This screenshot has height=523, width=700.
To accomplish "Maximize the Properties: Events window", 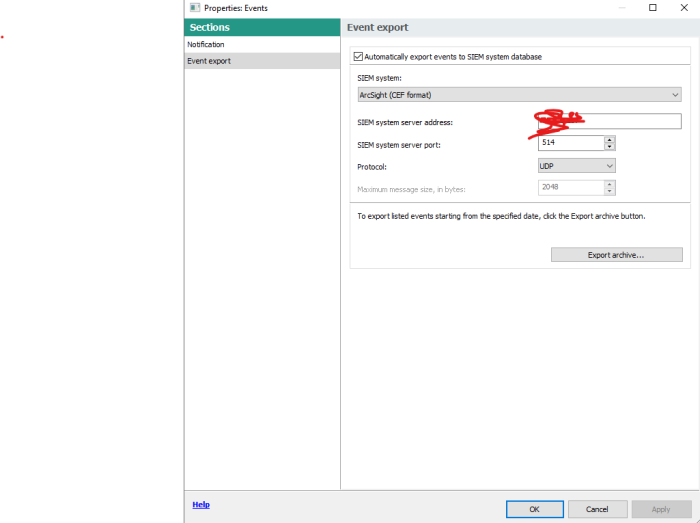I will [653, 8].
